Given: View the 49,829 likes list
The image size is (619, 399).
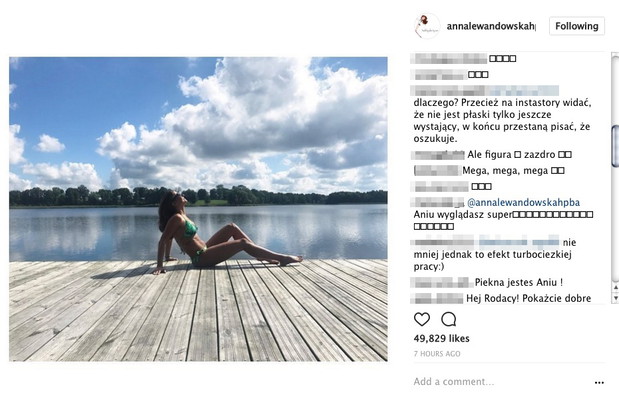Looking at the screenshot, I should coord(441,338).
